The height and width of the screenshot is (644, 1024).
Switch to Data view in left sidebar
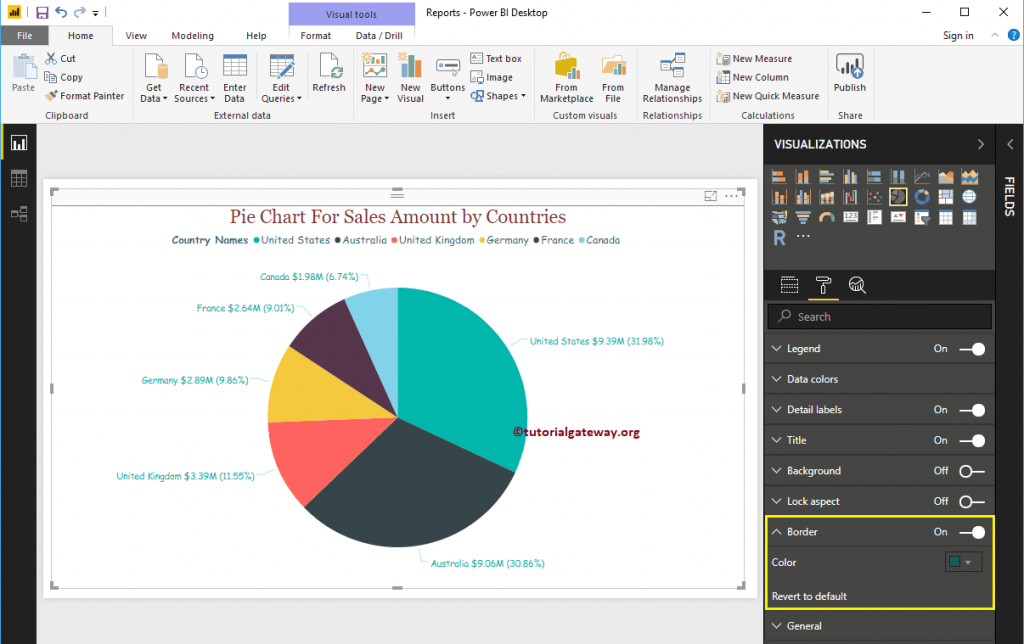point(19,178)
